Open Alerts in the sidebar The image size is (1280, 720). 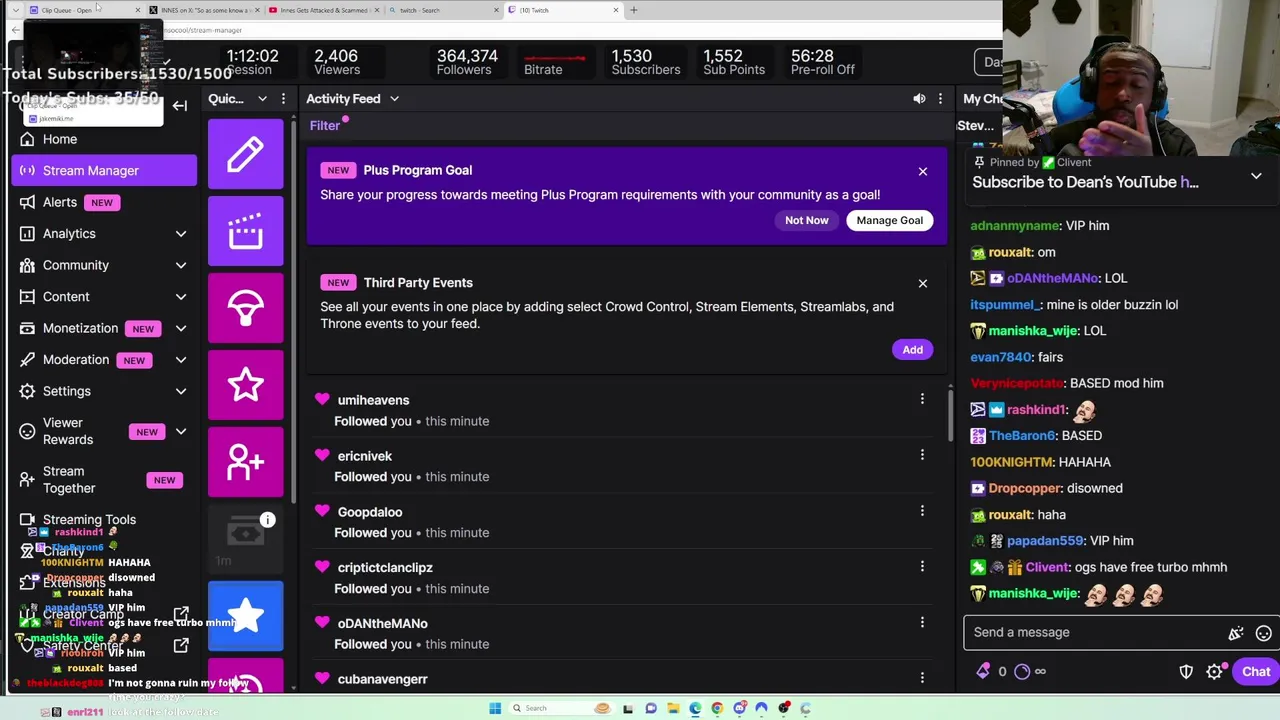(x=104, y=202)
